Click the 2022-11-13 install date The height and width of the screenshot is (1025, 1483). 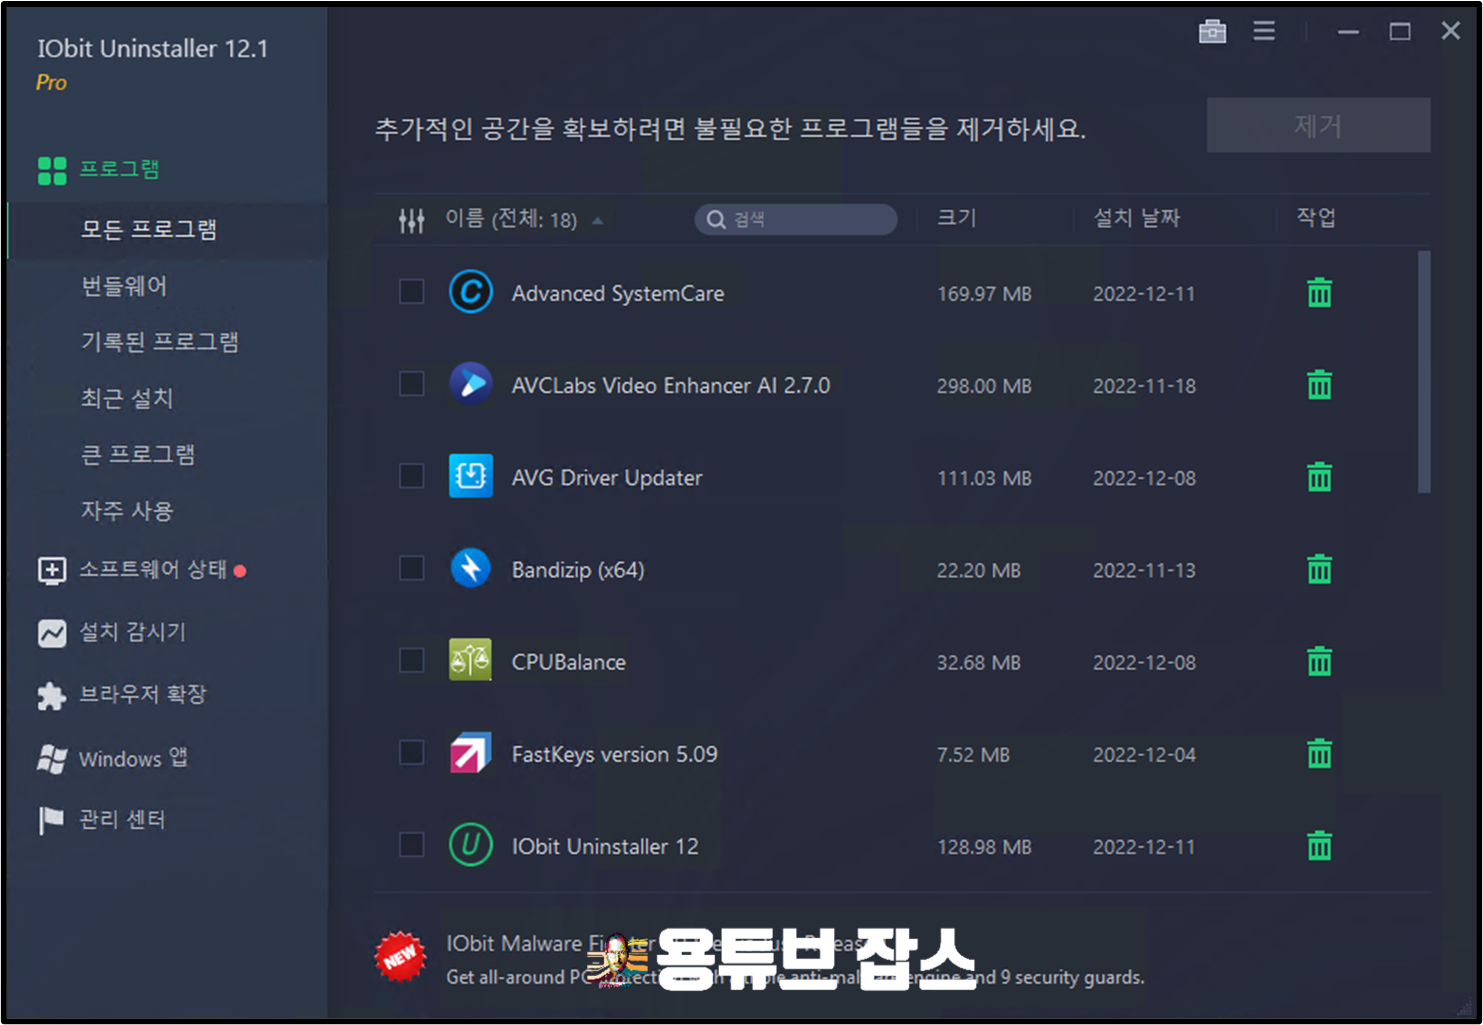coord(1144,571)
